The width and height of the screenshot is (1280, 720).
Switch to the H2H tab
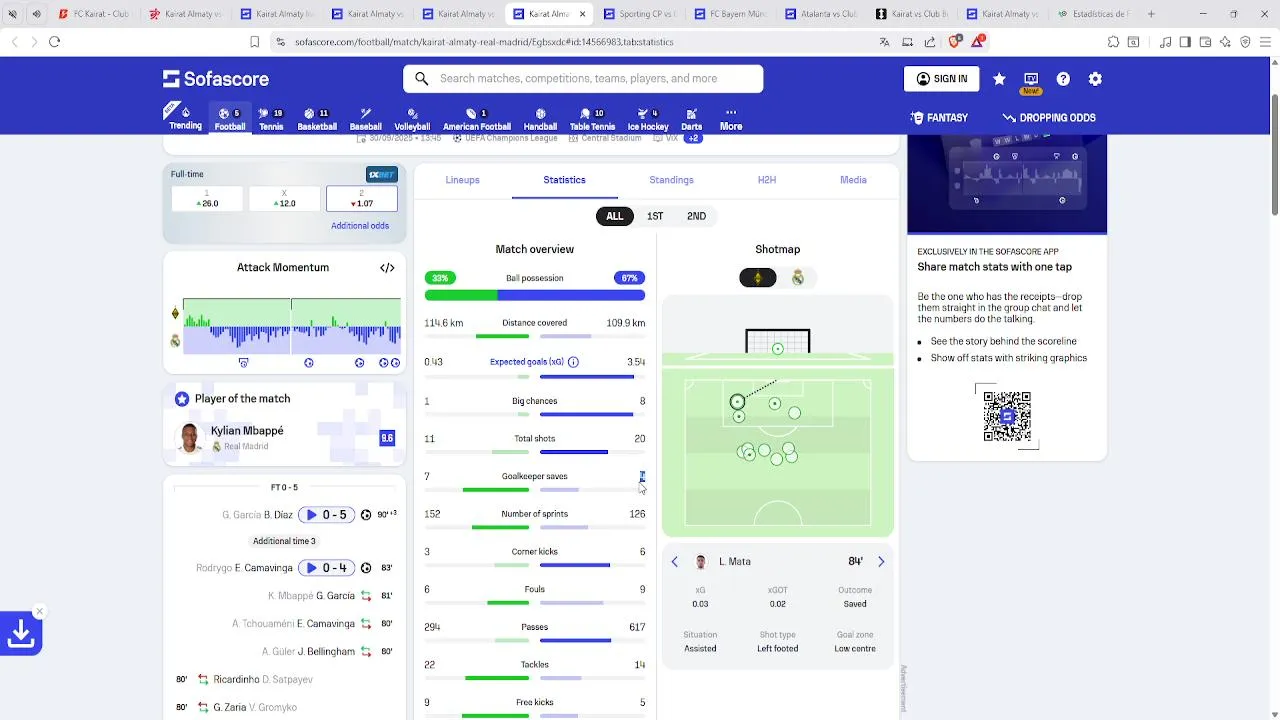tap(767, 180)
